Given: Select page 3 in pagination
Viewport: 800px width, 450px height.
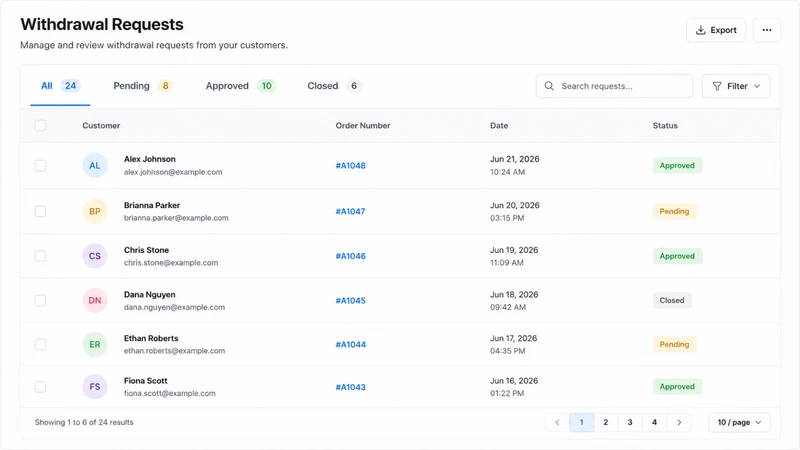Looking at the screenshot, I should [630, 422].
